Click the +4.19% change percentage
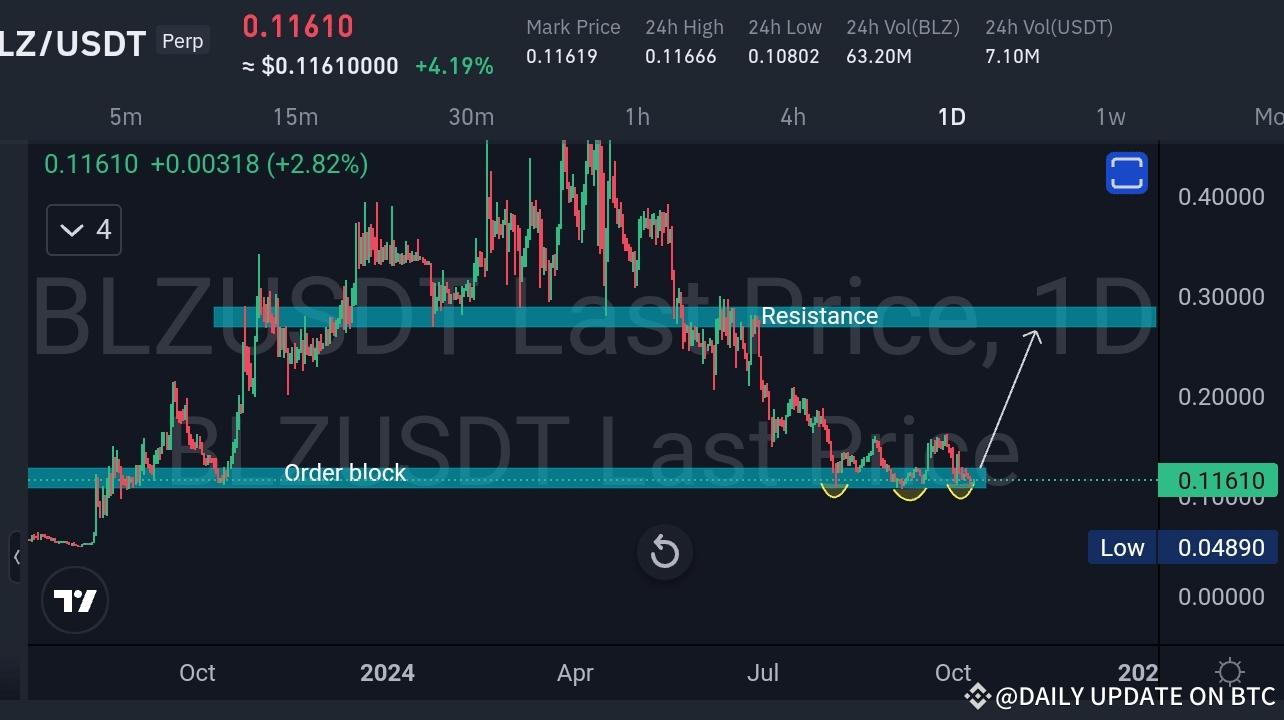The height and width of the screenshot is (720, 1284). (x=454, y=67)
